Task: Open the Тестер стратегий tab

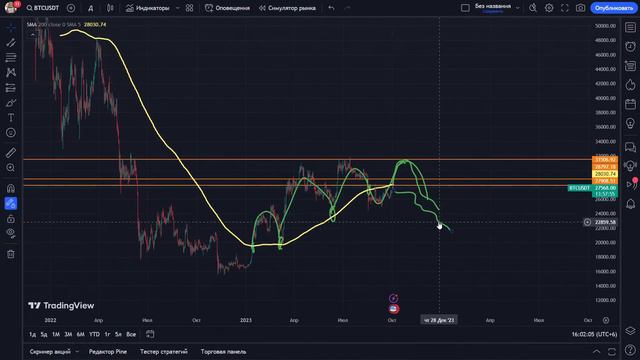Action: [x=164, y=351]
